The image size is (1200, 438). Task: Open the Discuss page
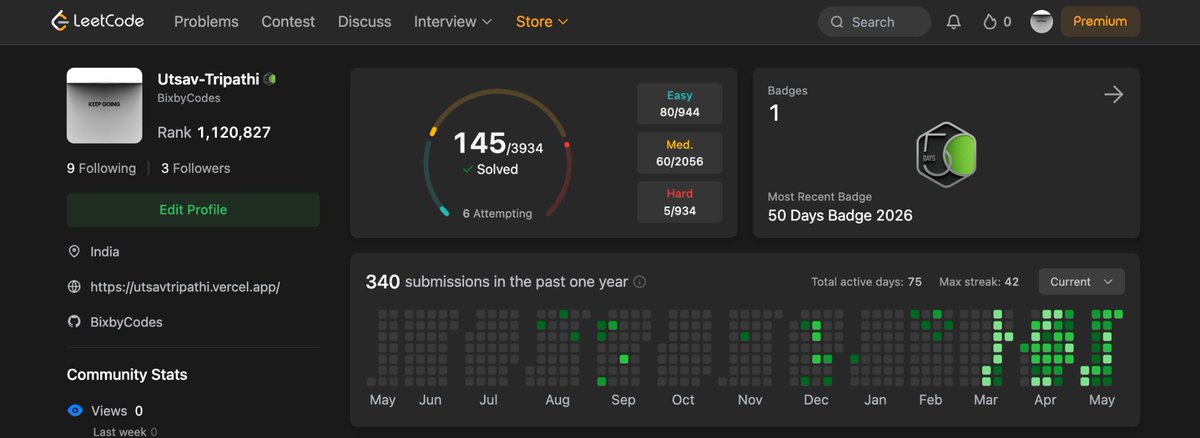pyautogui.click(x=365, y=21)
